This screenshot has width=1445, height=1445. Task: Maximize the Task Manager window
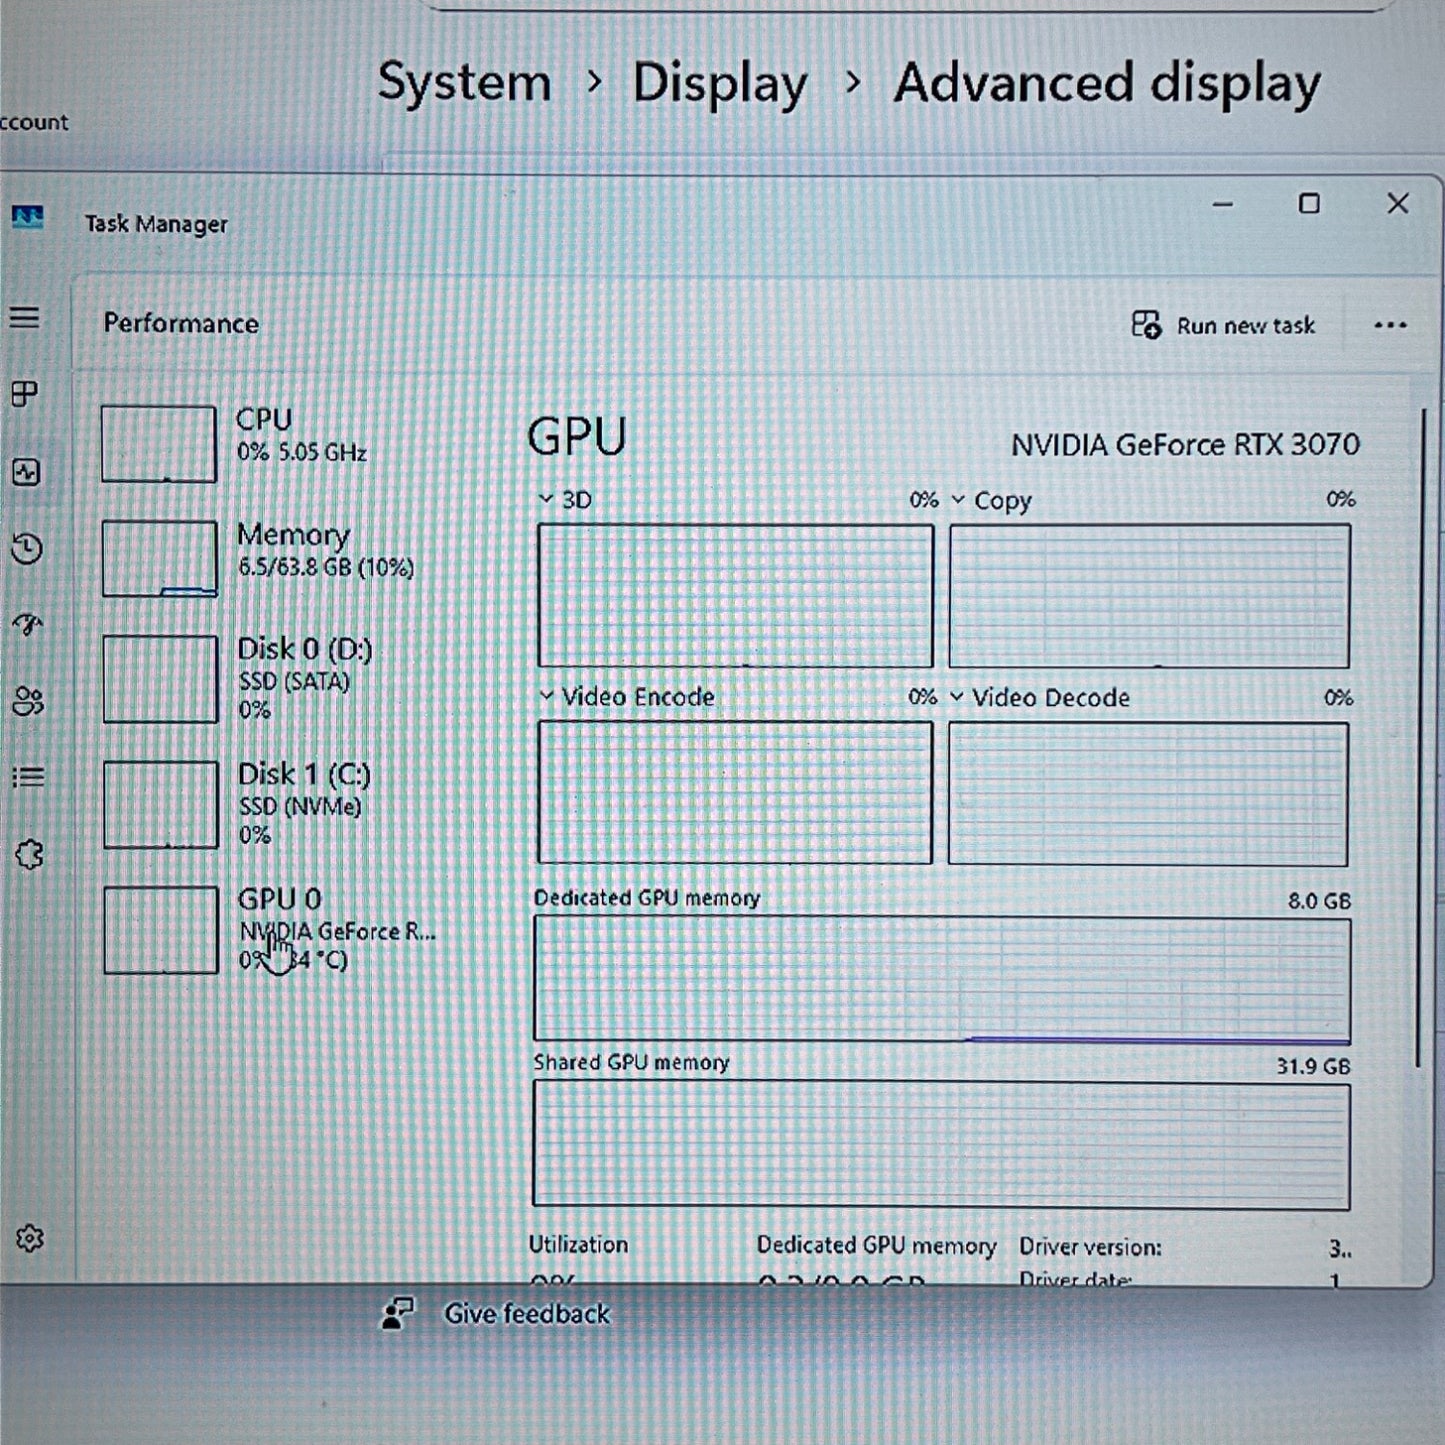(1309, 204)
